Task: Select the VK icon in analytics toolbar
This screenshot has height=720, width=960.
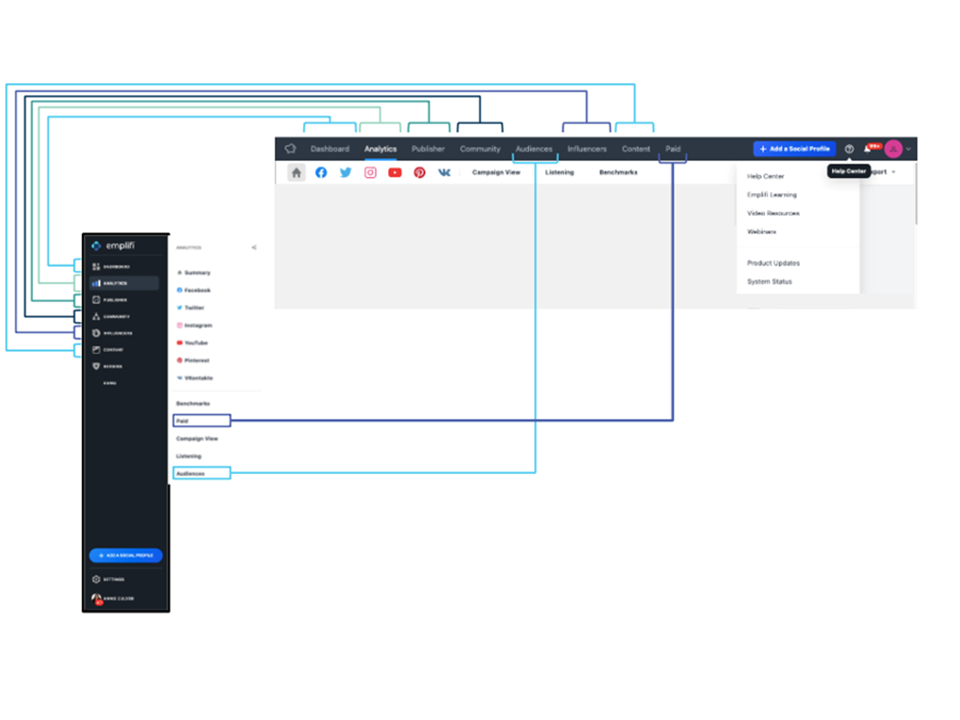Action: click(444, 173)
